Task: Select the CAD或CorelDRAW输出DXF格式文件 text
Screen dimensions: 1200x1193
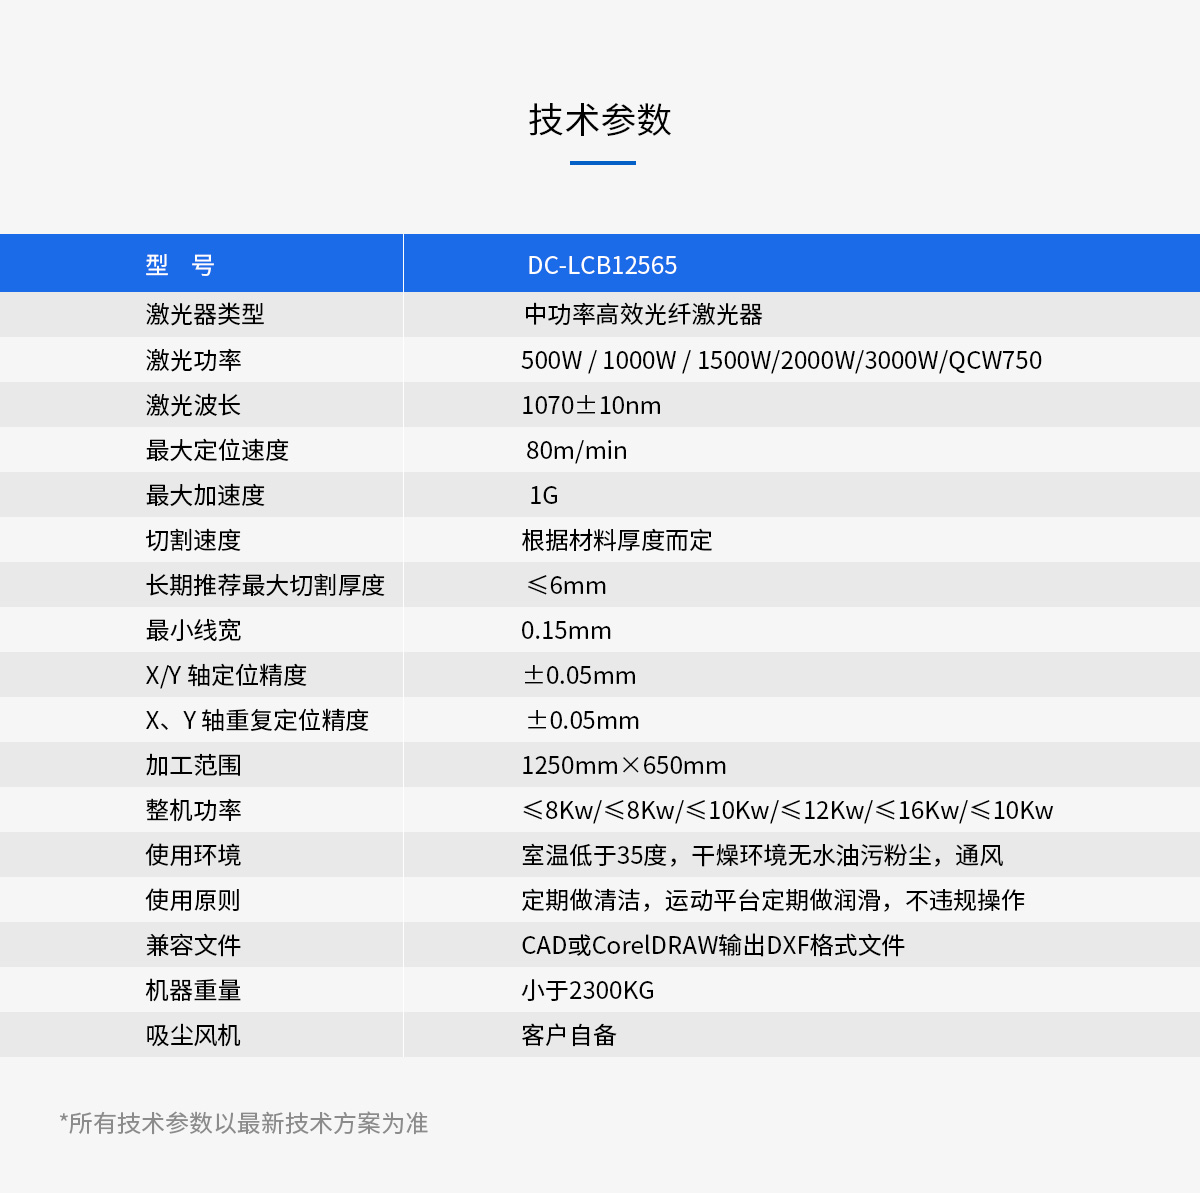Action: (713, 945)
